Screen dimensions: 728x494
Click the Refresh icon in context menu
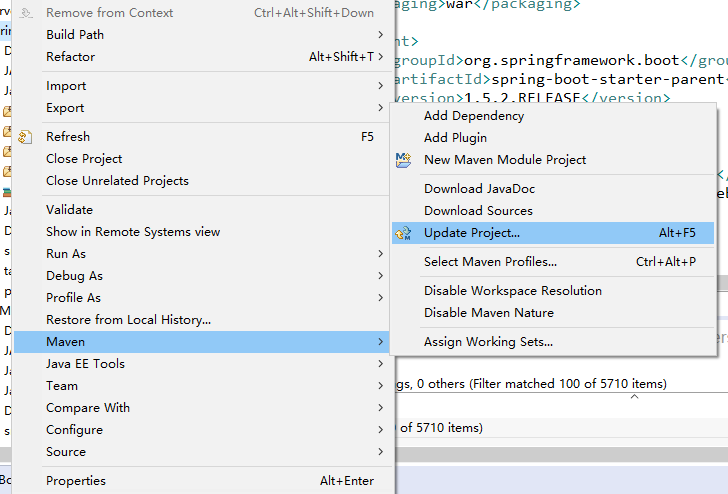[27, 137]
